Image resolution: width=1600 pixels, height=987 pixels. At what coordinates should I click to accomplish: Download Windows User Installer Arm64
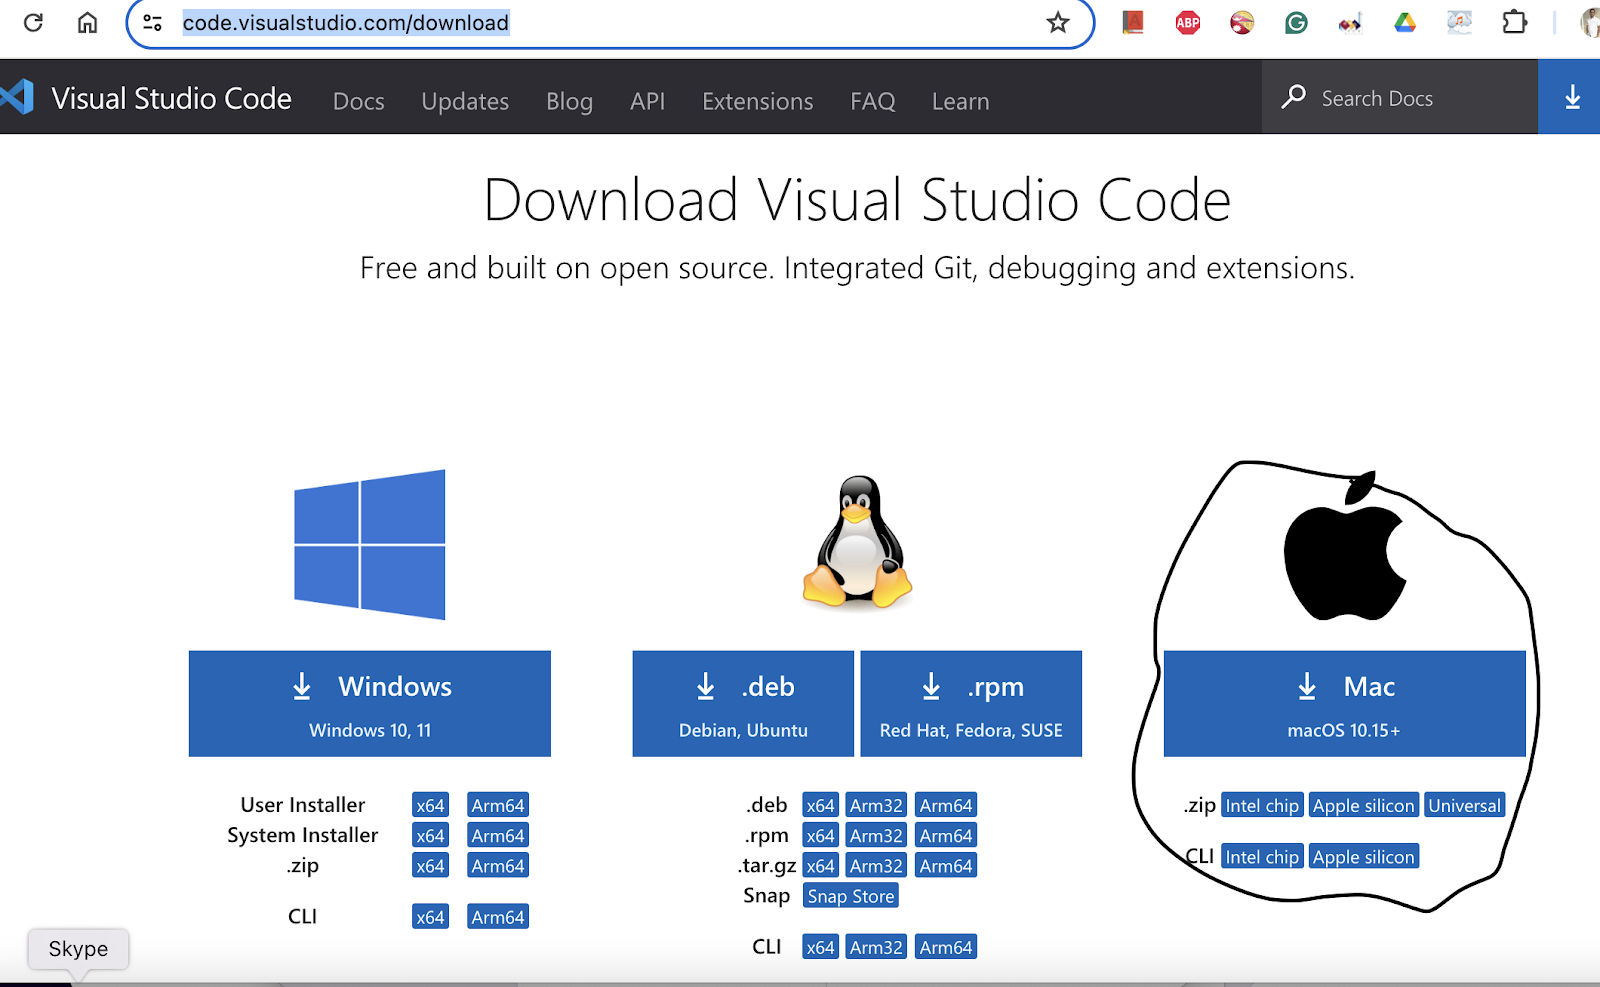(x=498, y=805)
